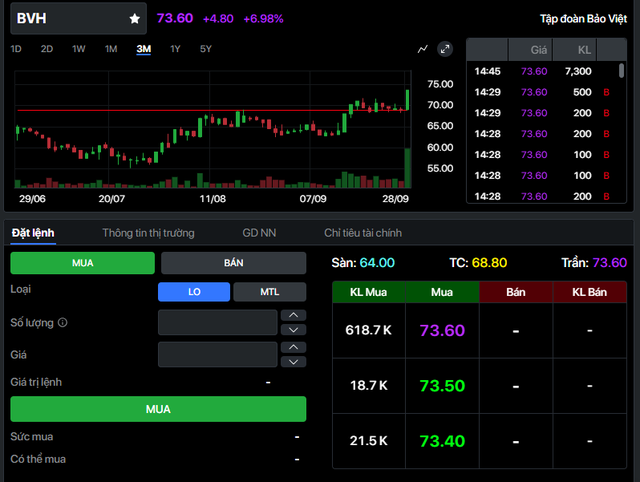This screenshot has height=482, width=640.
Task: Switch to BÁN sell mode
Action: (x=233, y=263)
